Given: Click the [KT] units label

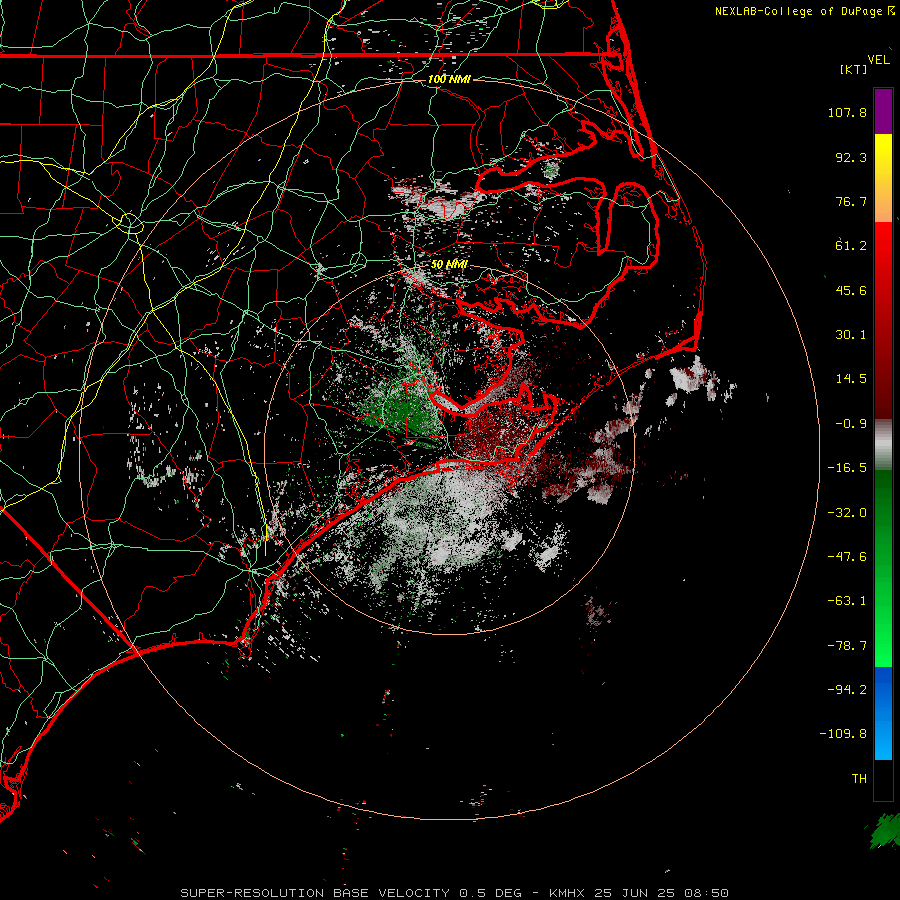Looking at the screenshot, I should [854, 69].
